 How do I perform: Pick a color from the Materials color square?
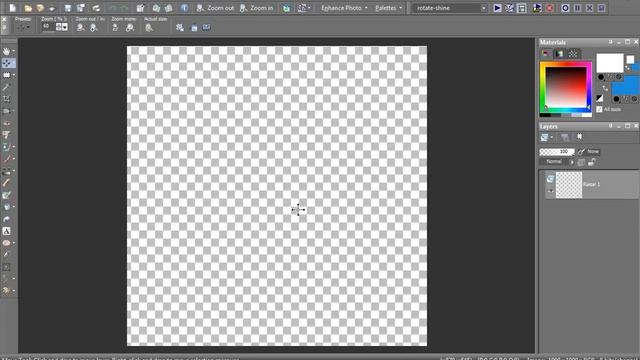[x=566, y=87]
